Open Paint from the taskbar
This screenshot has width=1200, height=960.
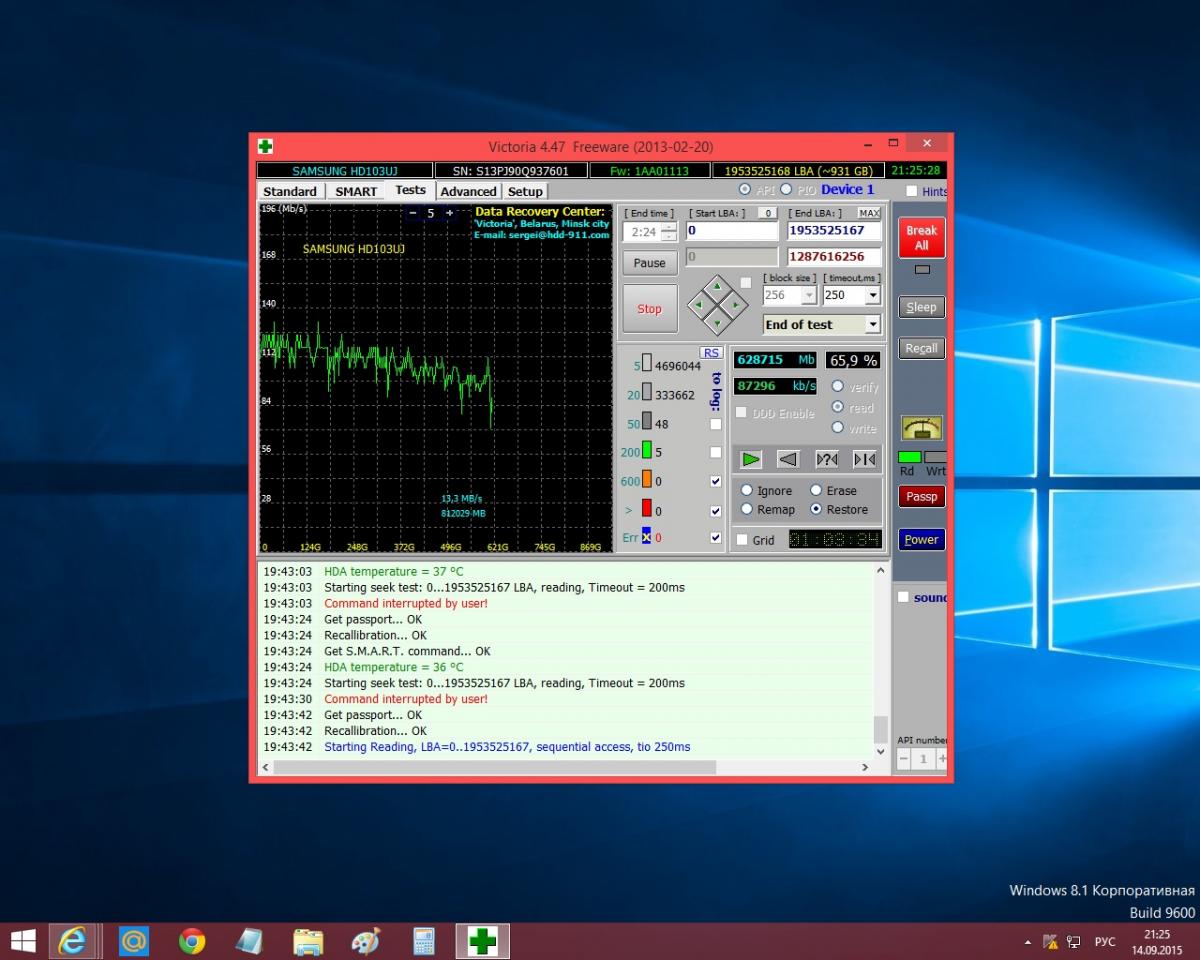pyautogui.click(x=366, y=941)
